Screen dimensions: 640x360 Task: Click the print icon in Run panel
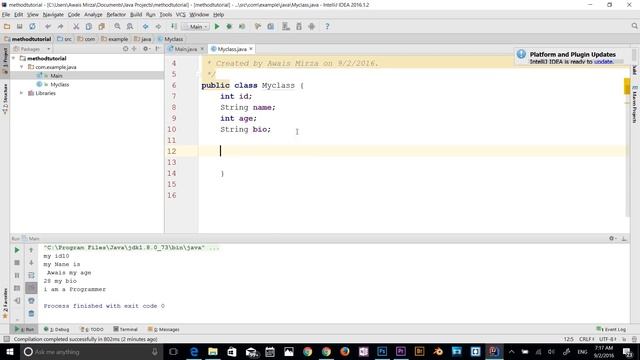[x=31, y=301]
